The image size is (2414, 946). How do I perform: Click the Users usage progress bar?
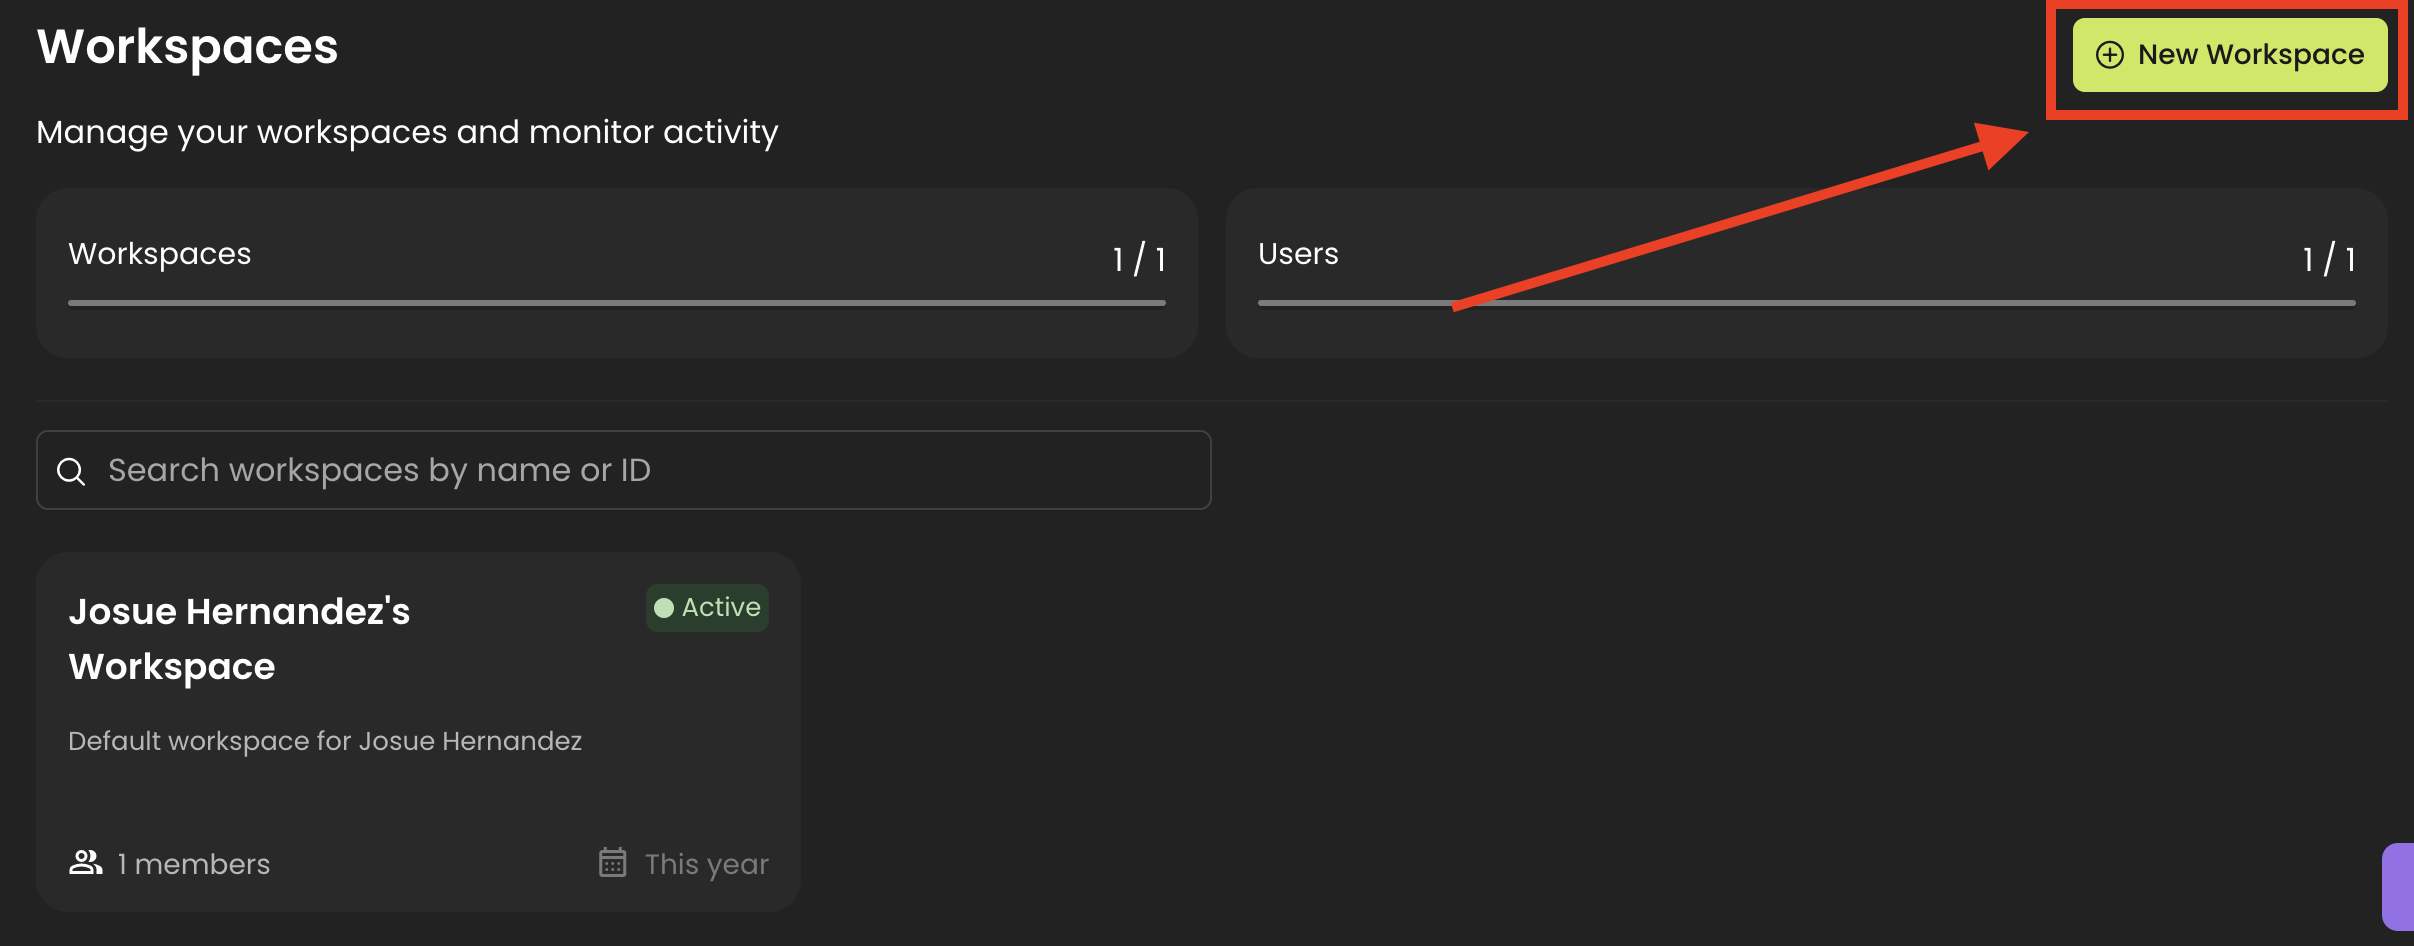pos(1806,303)
